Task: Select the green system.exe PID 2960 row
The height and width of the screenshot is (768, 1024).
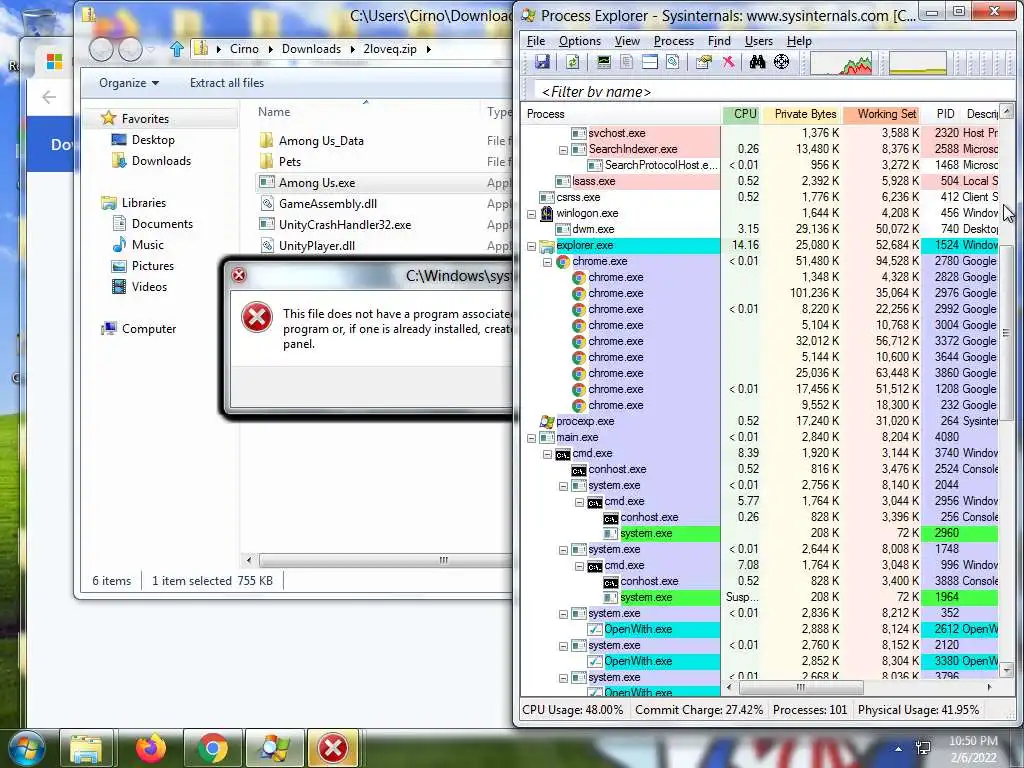Action: coord(761,534)
